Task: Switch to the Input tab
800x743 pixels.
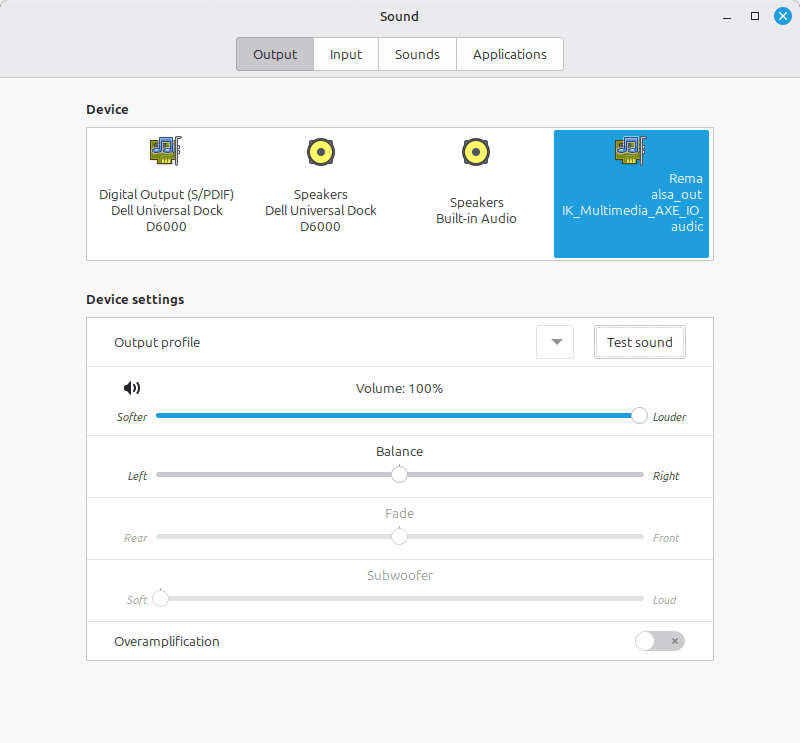Action: pos(346,54)
